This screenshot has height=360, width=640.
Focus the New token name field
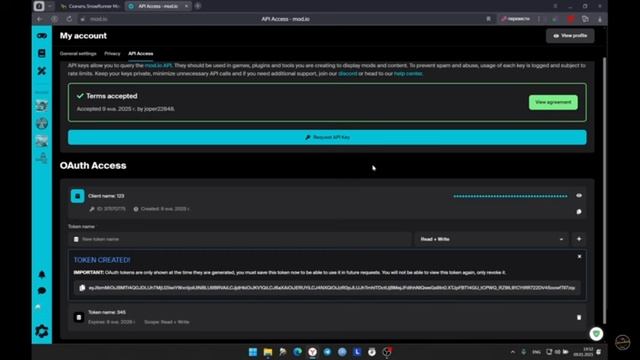tap(240, 239)
